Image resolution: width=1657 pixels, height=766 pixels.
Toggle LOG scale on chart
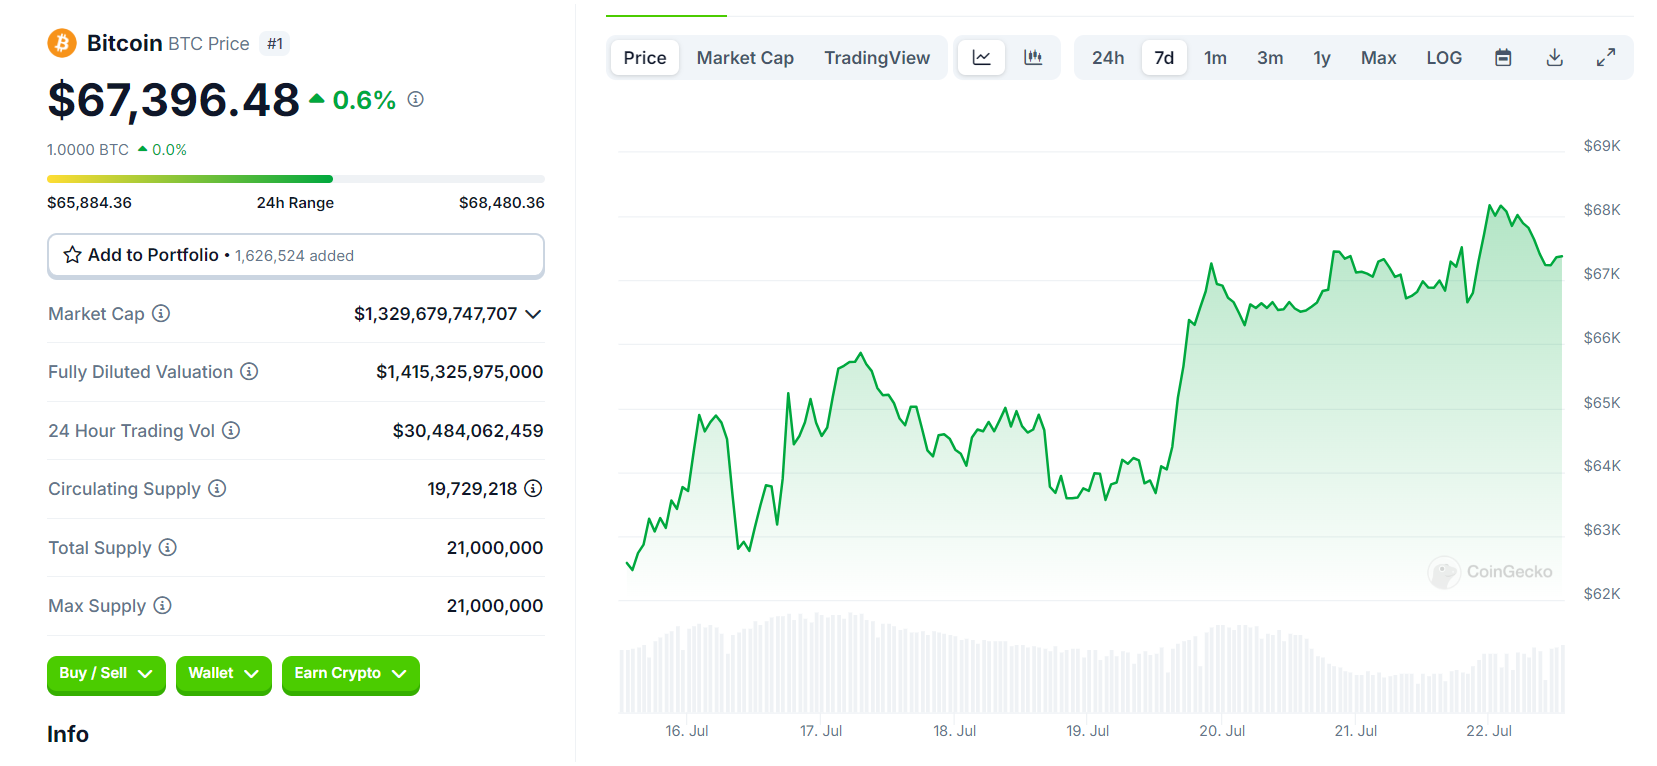1444,58
